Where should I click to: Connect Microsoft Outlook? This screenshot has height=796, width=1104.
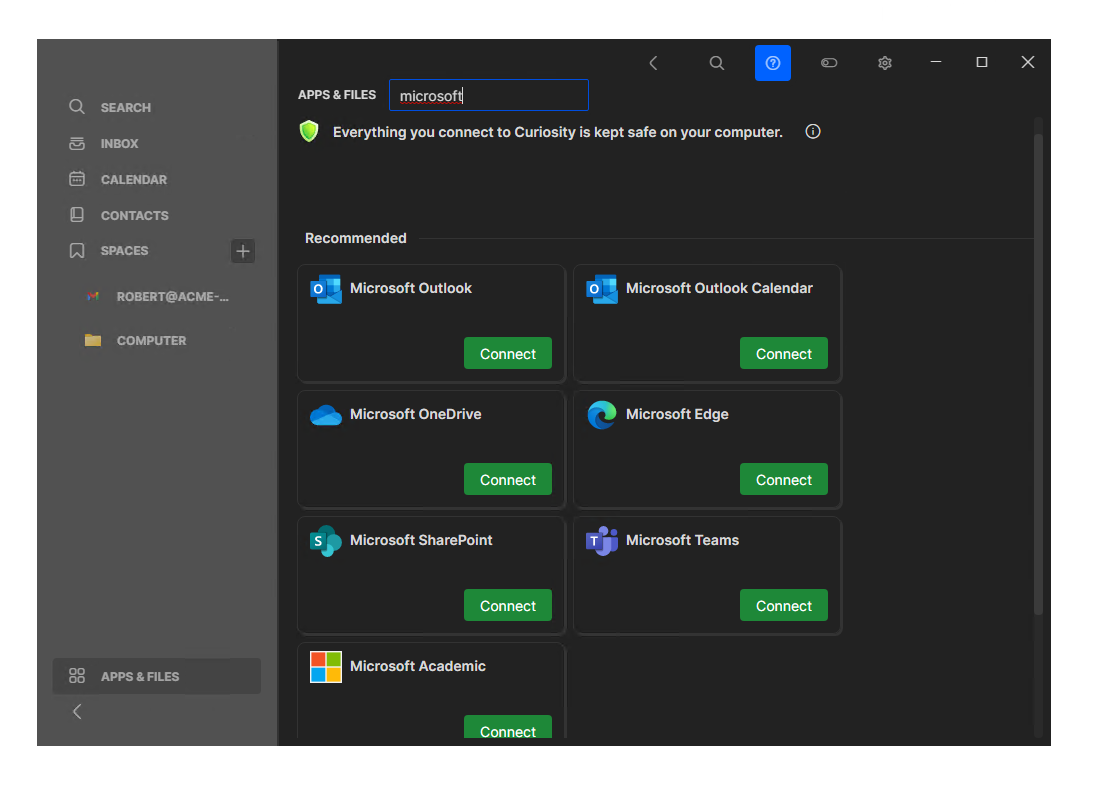(508, 353)
